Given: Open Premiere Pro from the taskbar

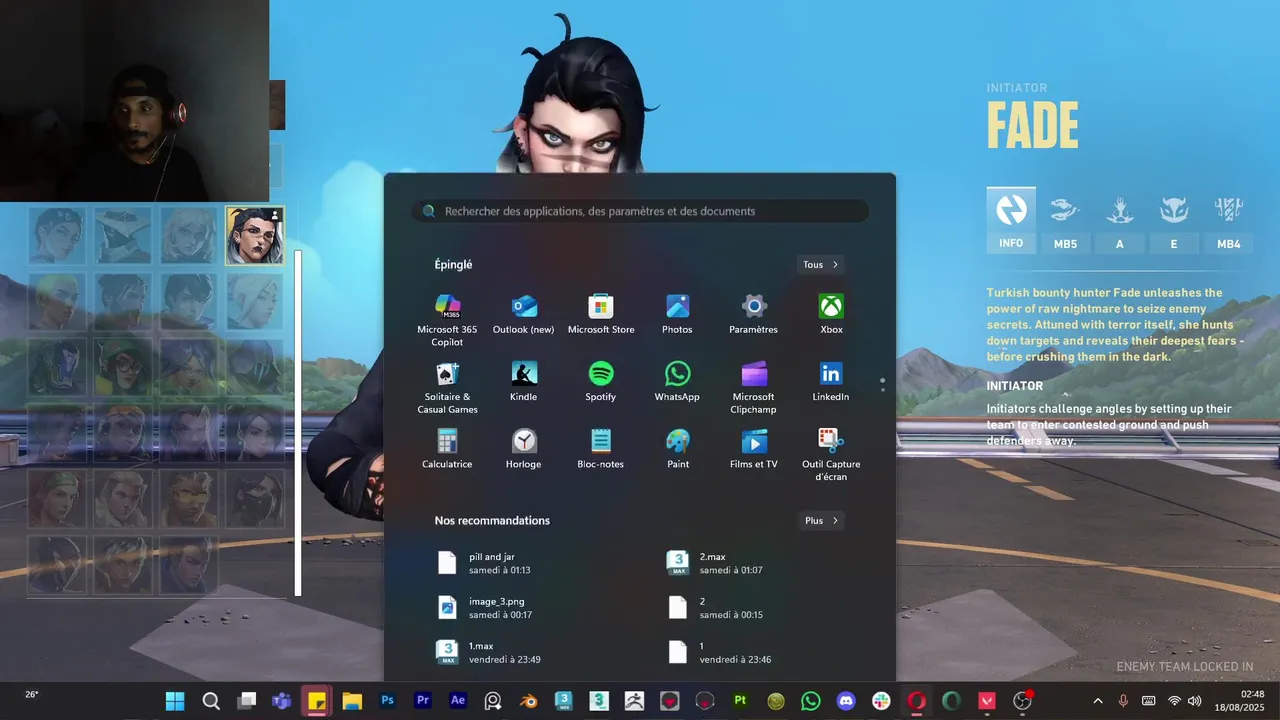Looking at the screenshot, I should click(x=422, y=701).
